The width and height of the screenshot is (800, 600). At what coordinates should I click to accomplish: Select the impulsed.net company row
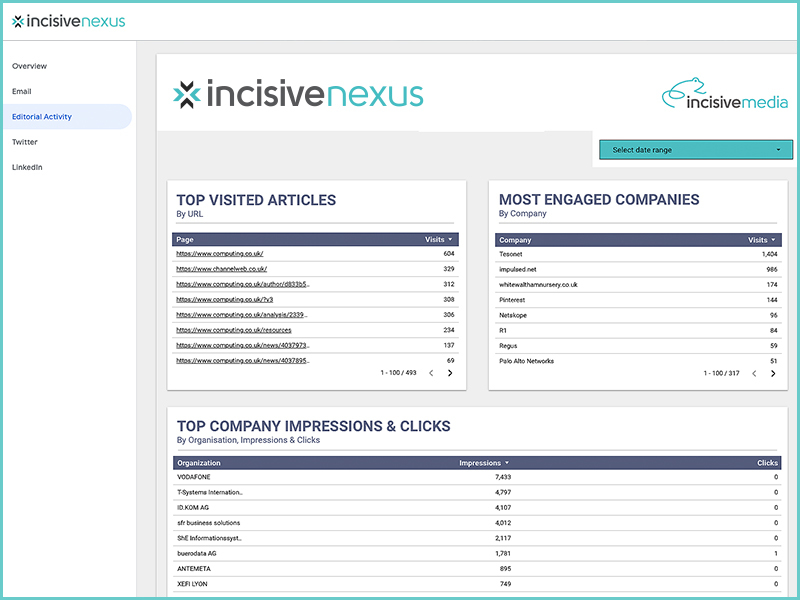[x=638, y=269]
